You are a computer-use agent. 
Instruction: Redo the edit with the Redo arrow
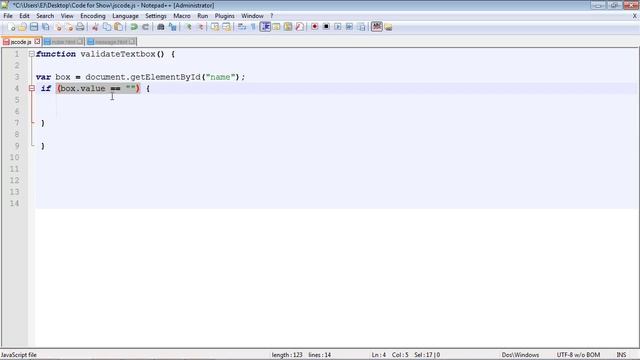[x=145, y=27]
